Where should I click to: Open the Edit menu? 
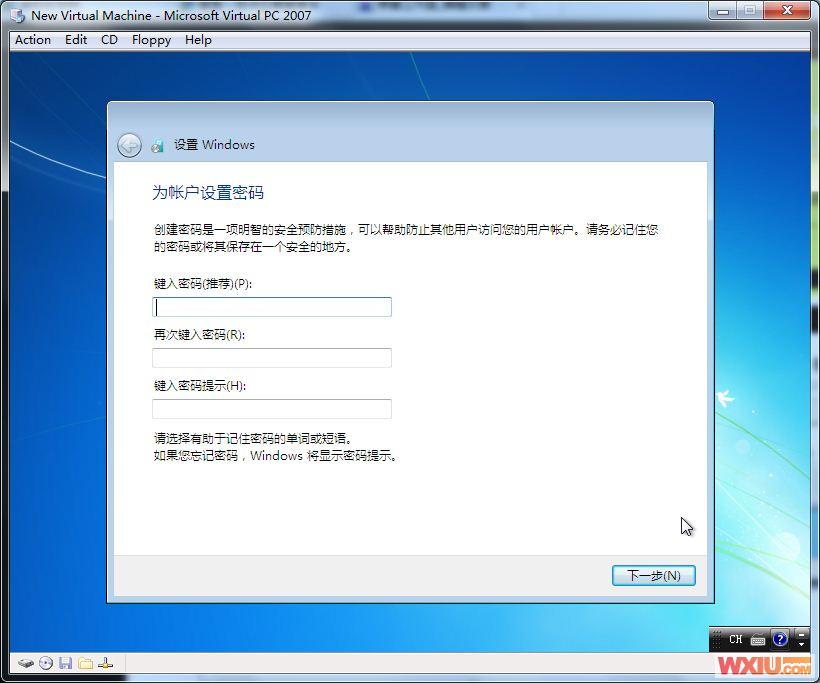click(76, 40)
